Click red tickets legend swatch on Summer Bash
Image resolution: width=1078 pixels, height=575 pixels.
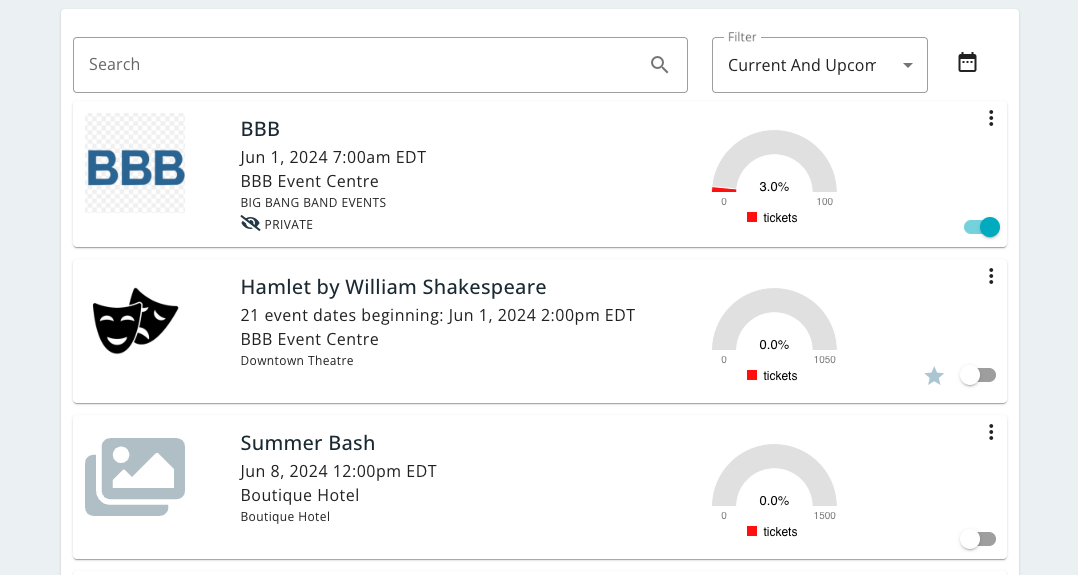(752, 532)
